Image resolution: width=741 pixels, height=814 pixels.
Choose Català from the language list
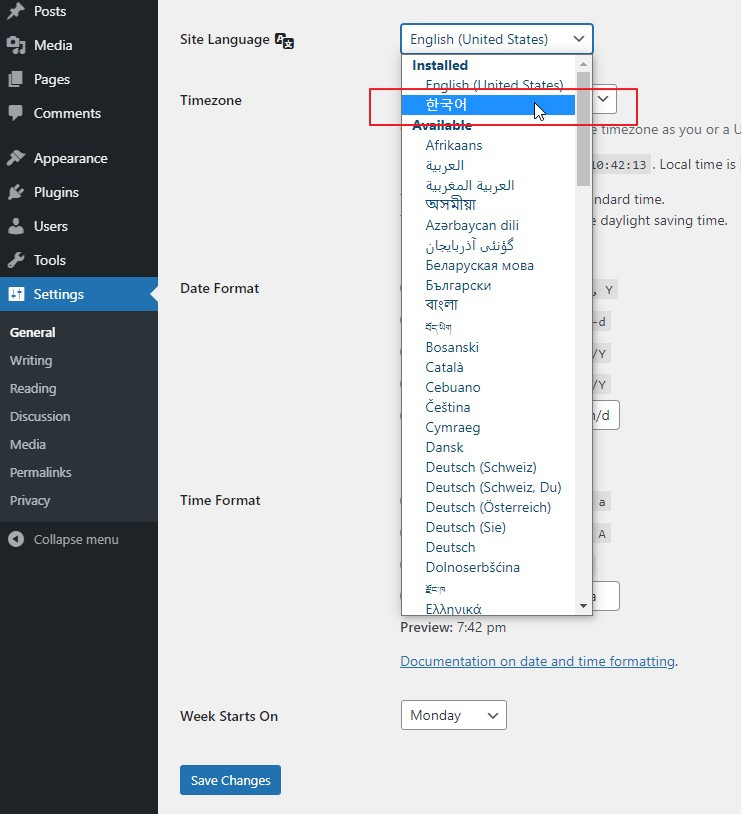pyautogui.click(x=488, y=367)
